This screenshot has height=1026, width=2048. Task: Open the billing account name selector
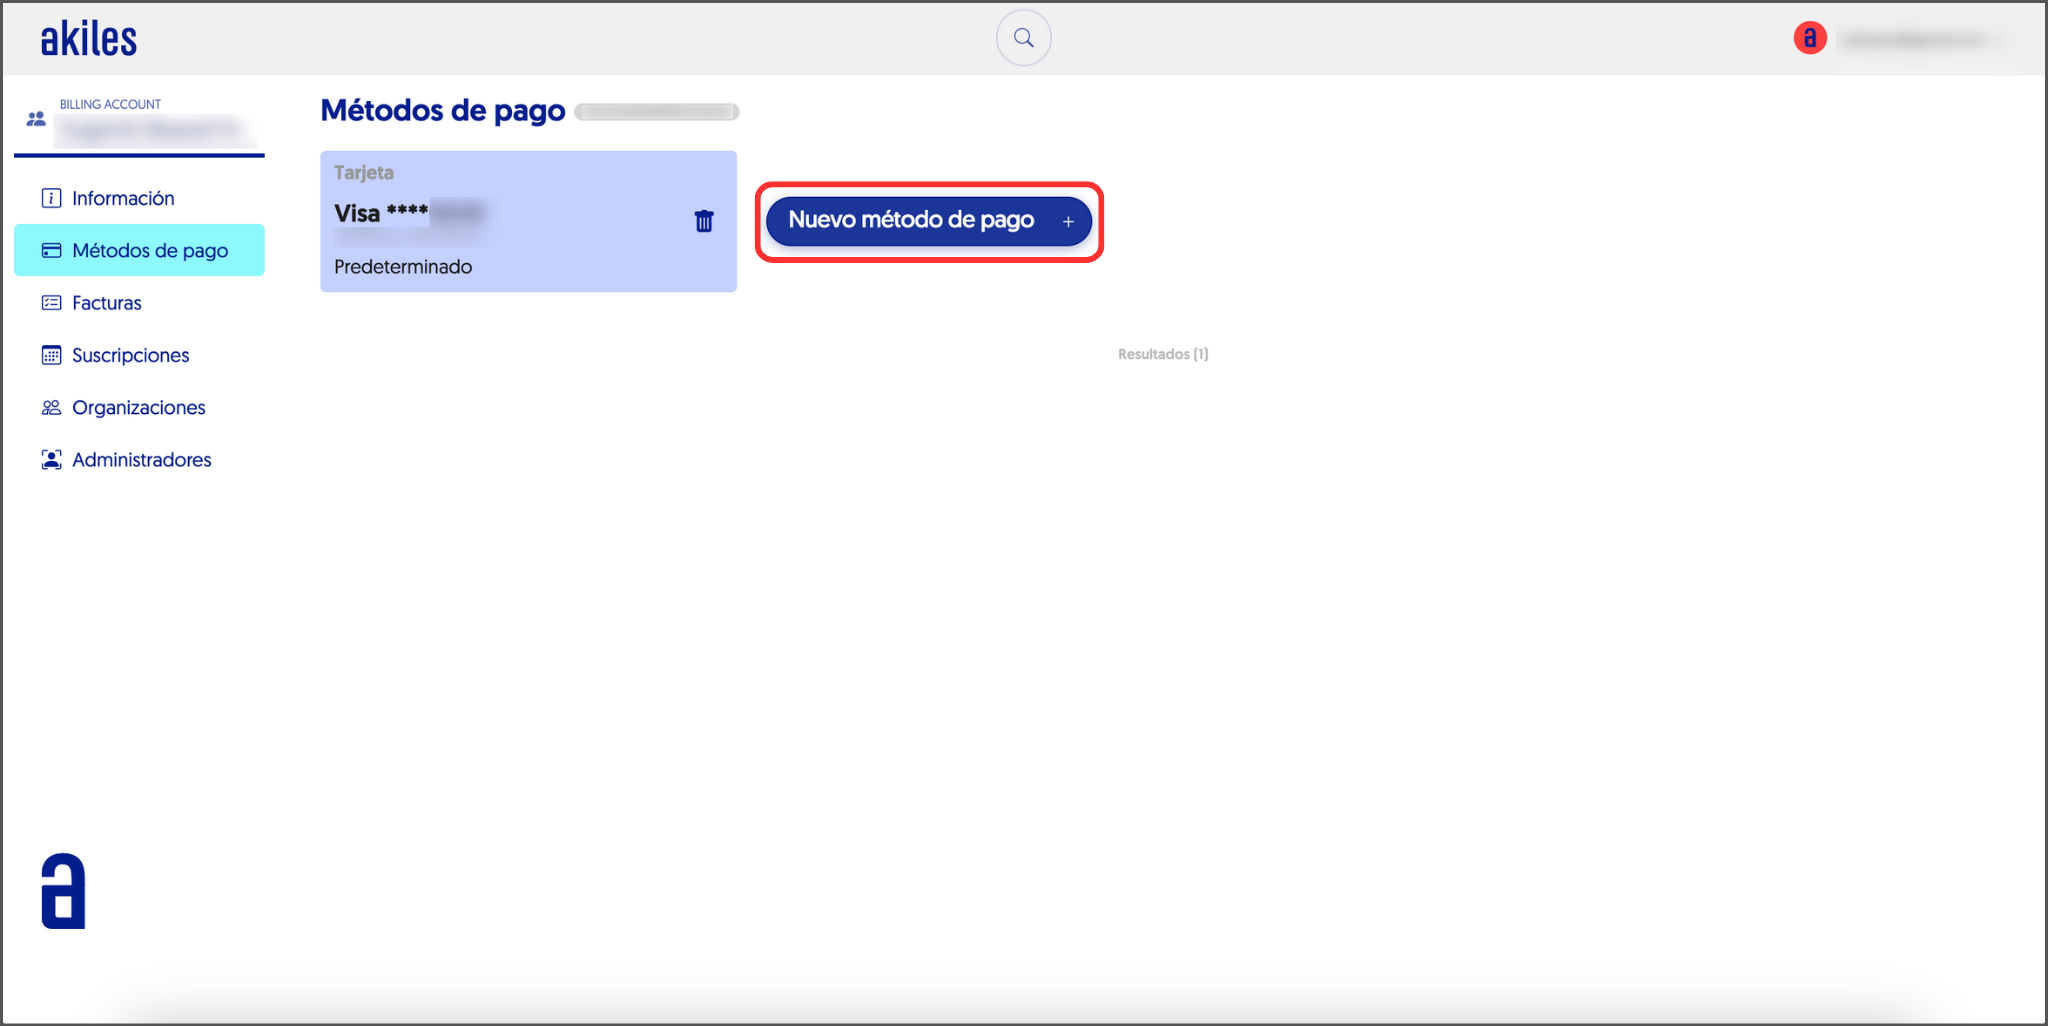coord(150,130)
